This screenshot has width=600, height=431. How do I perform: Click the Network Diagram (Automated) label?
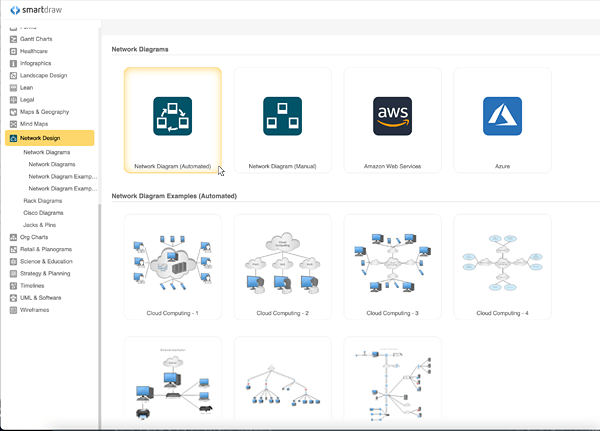click(x=173, y=167)
